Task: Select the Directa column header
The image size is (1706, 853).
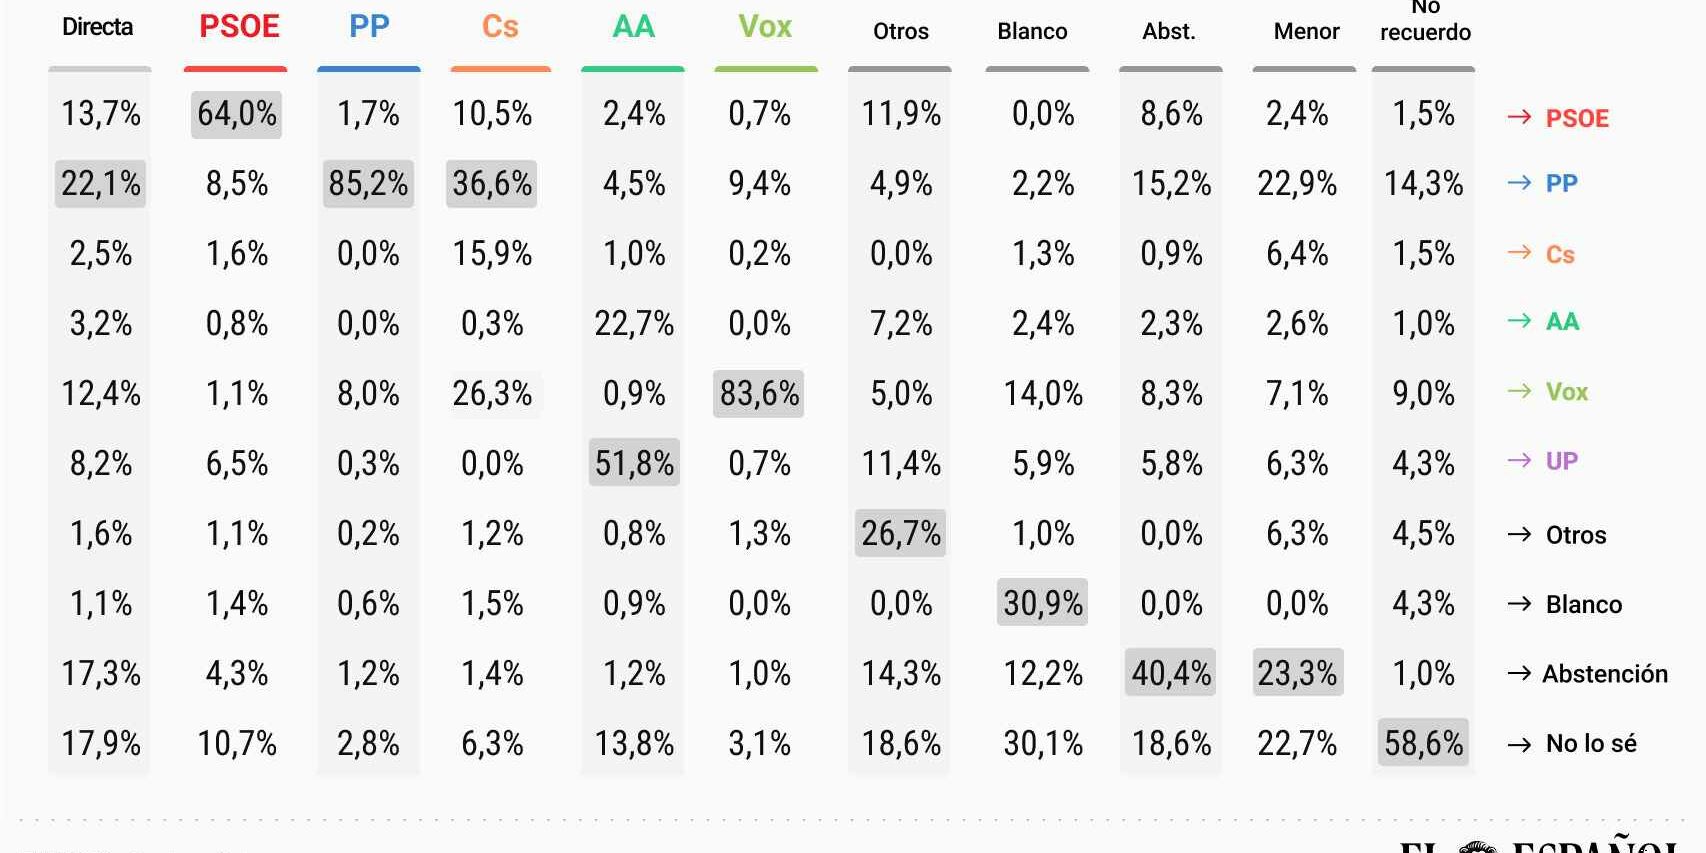Action: [98, 27]
